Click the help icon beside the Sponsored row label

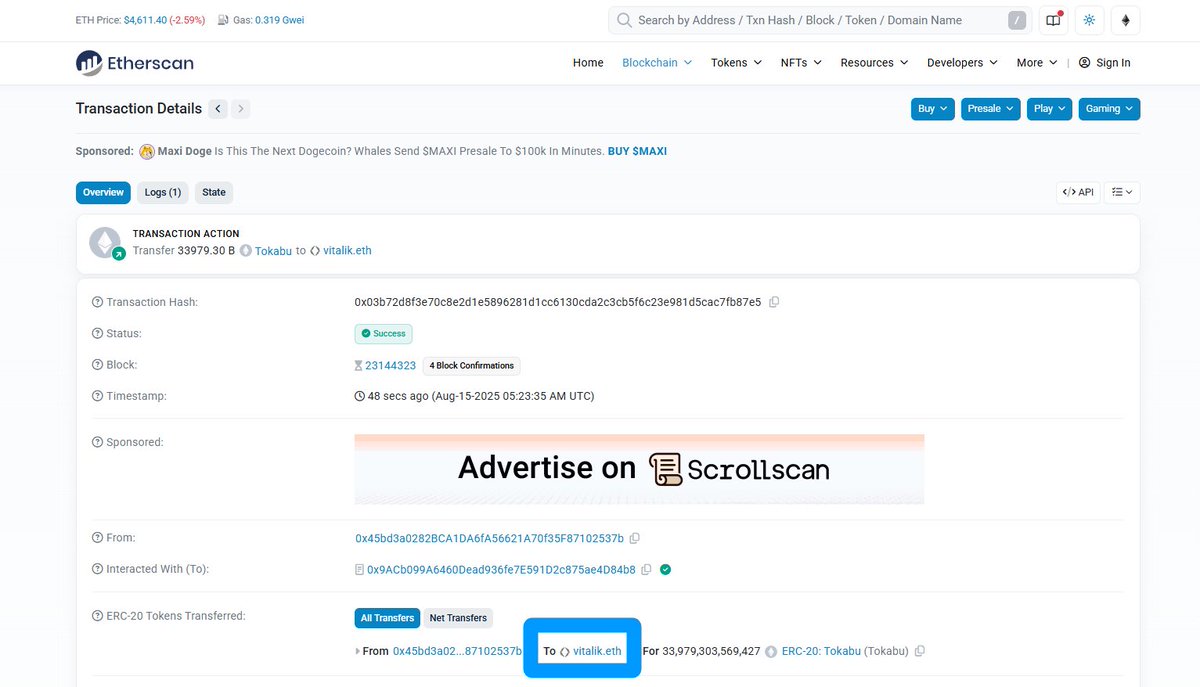pos(97,442)
